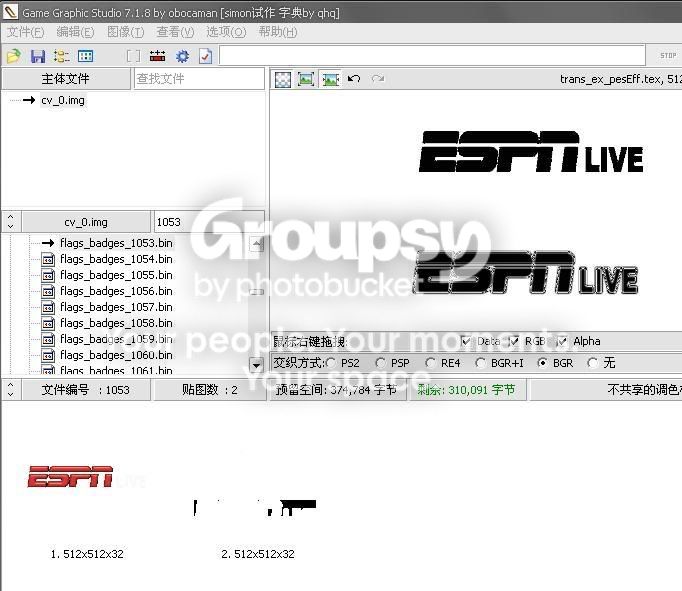Click the 主体文件 header button
Screen dimensions: 682x591
pos(66,79)
